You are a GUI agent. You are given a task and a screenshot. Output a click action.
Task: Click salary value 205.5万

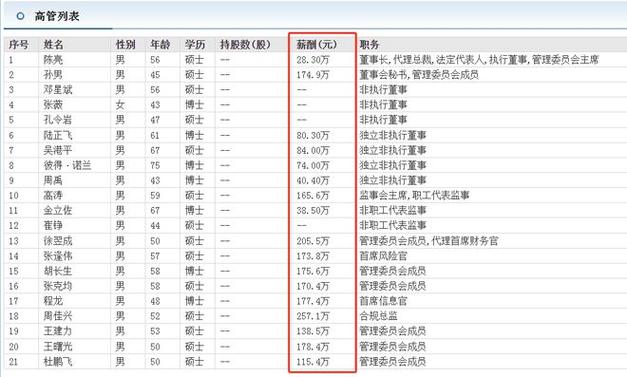coord(313,241)
